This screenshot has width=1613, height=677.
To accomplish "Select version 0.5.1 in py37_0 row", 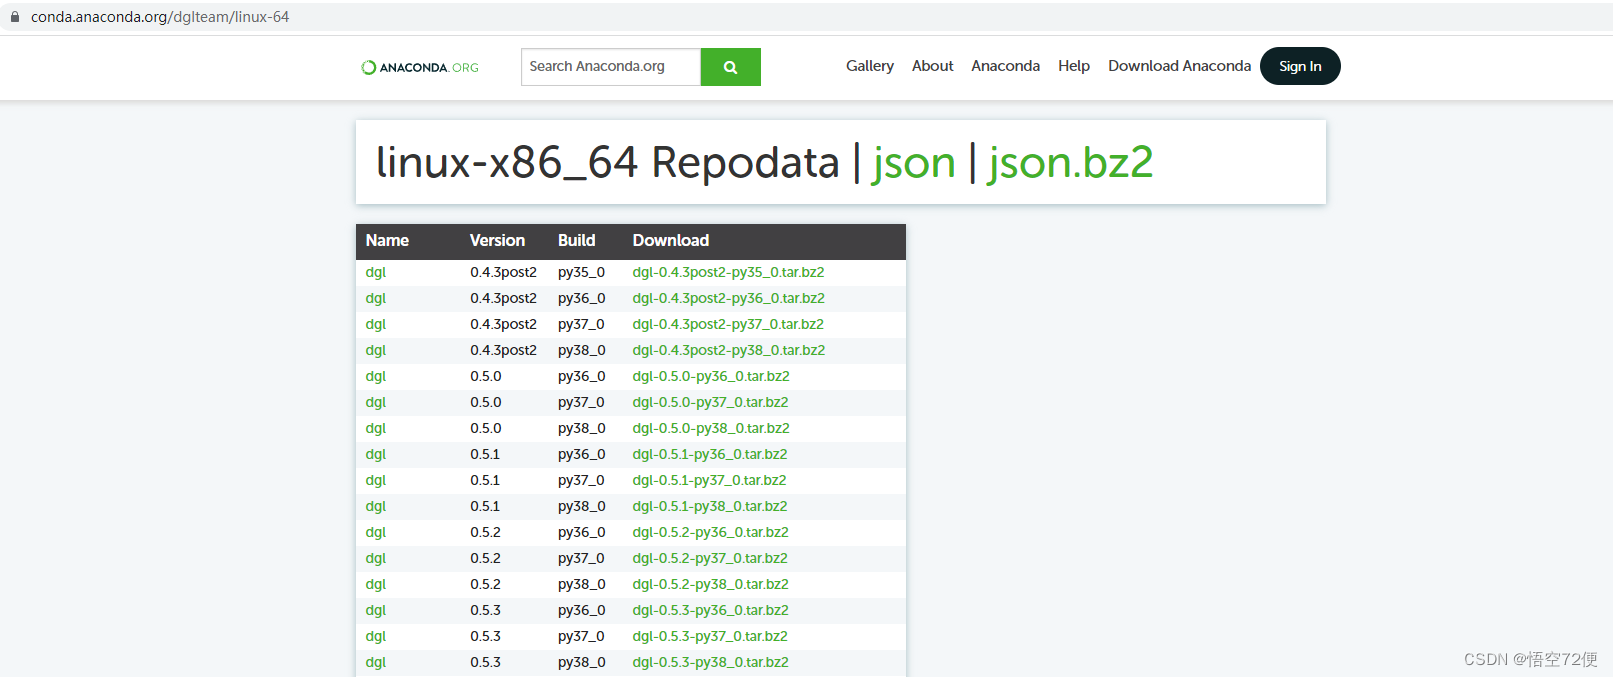I will coord(485,480).
